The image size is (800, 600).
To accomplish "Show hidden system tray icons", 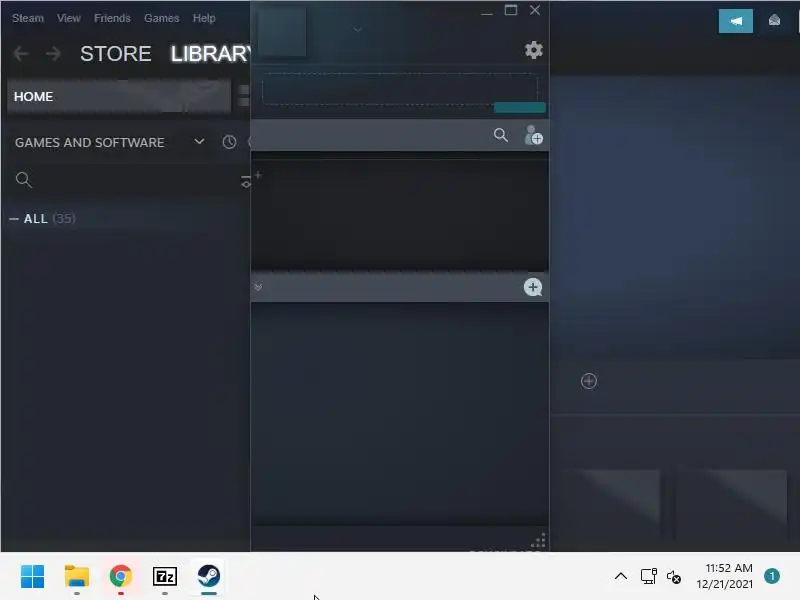I will (621, 577).
